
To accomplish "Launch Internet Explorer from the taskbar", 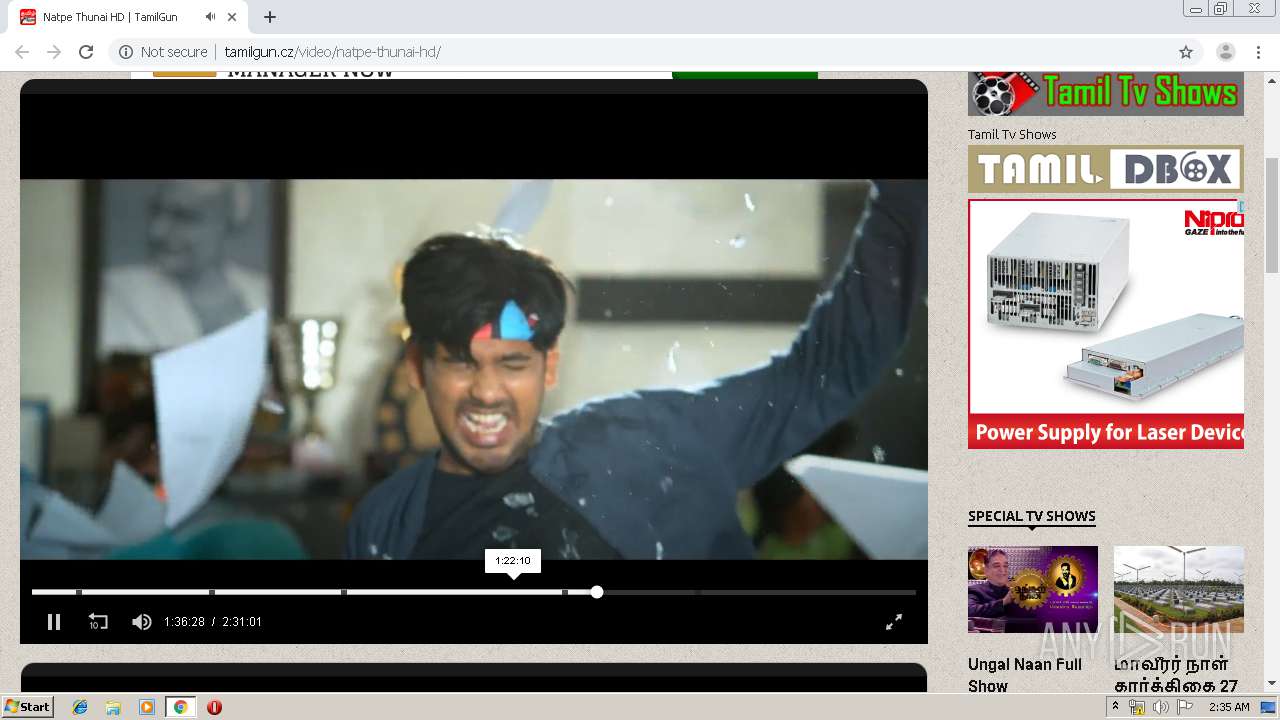I will coord(80,707).
